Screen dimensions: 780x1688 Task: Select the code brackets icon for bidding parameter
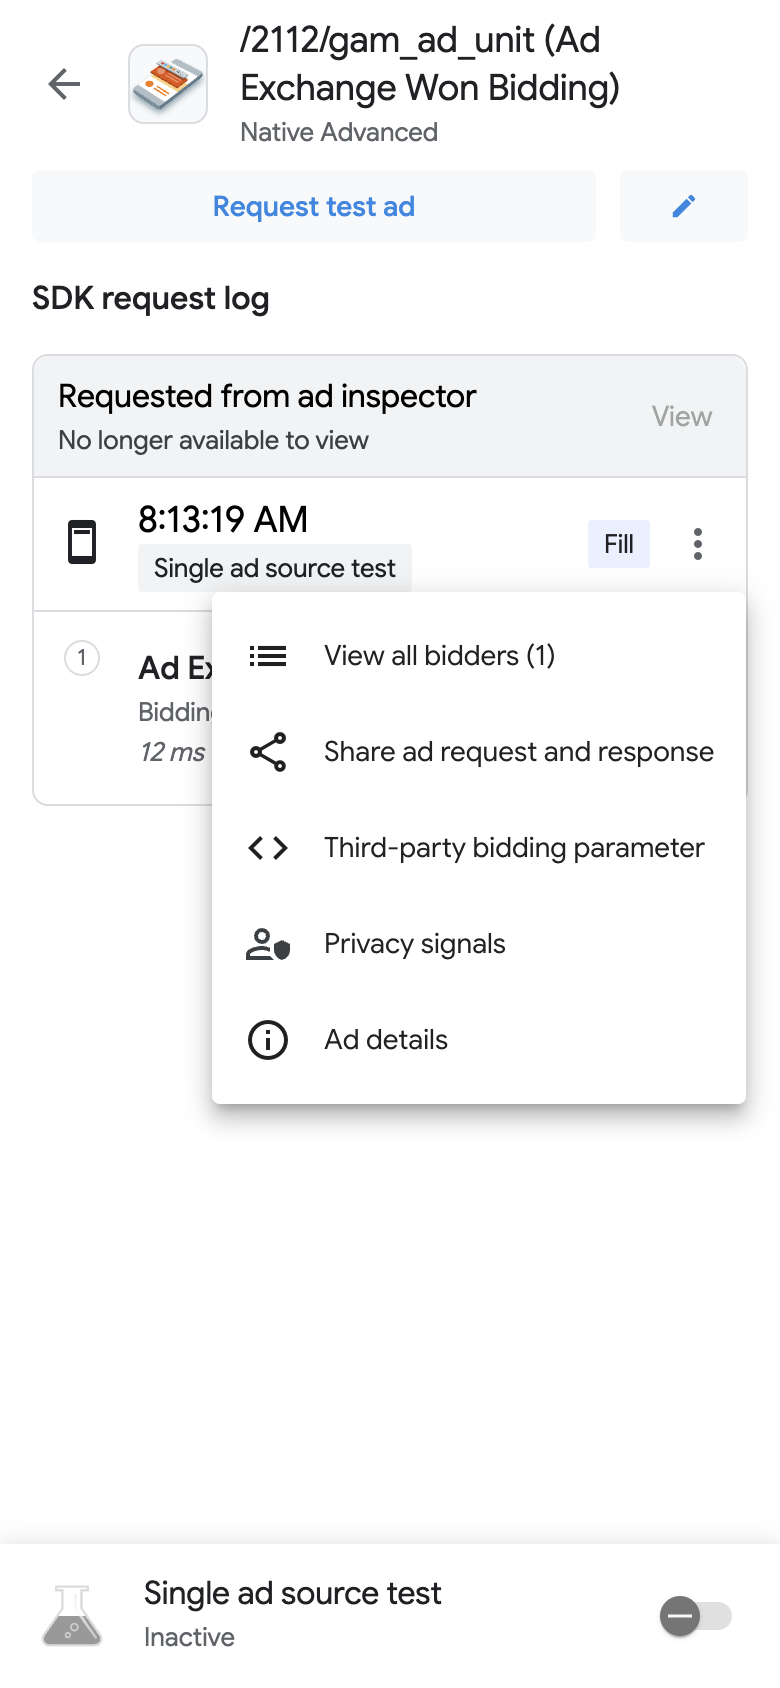(267, 847)
